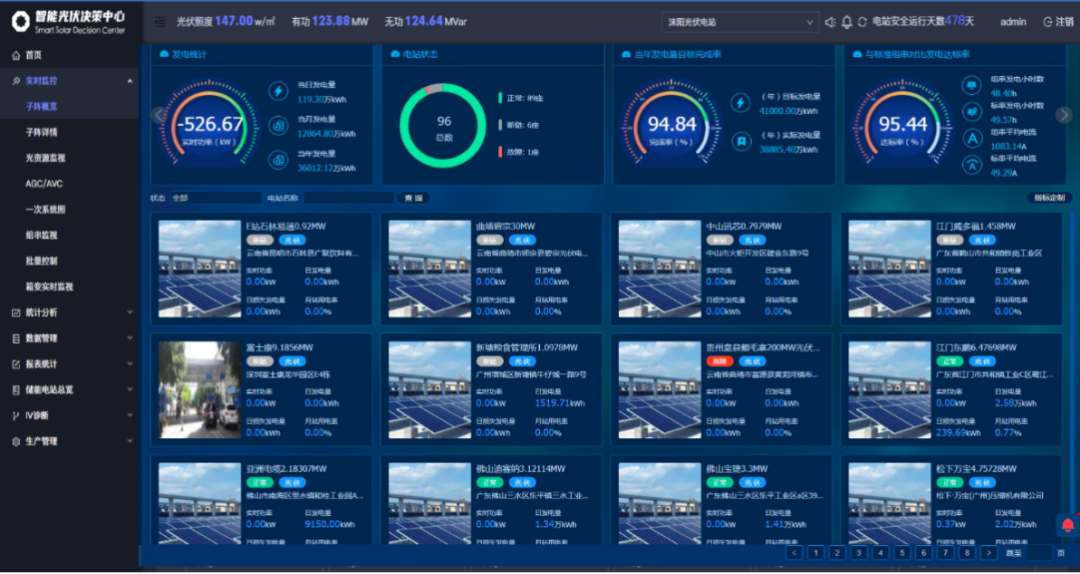Click the refresh icon in top bar
The width and height of the screenshot is (1080, 574).
(862, 22)
